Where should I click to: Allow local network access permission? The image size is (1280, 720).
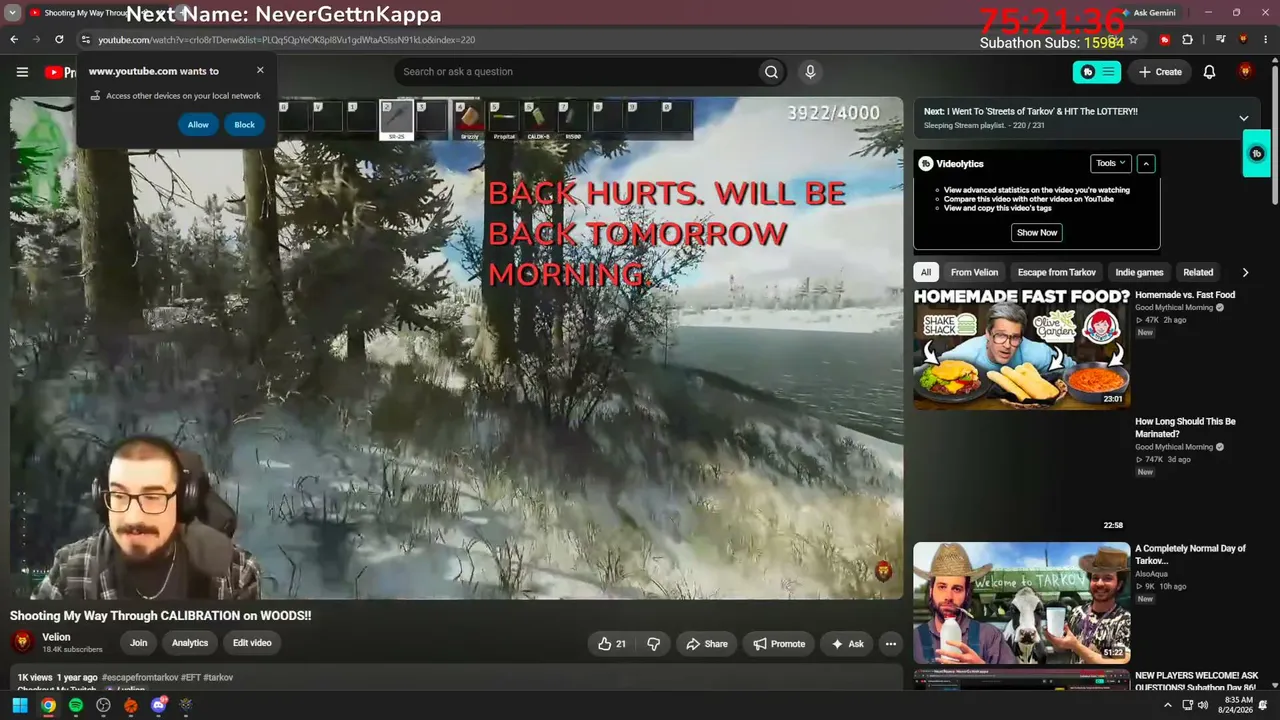pos(198,125)
